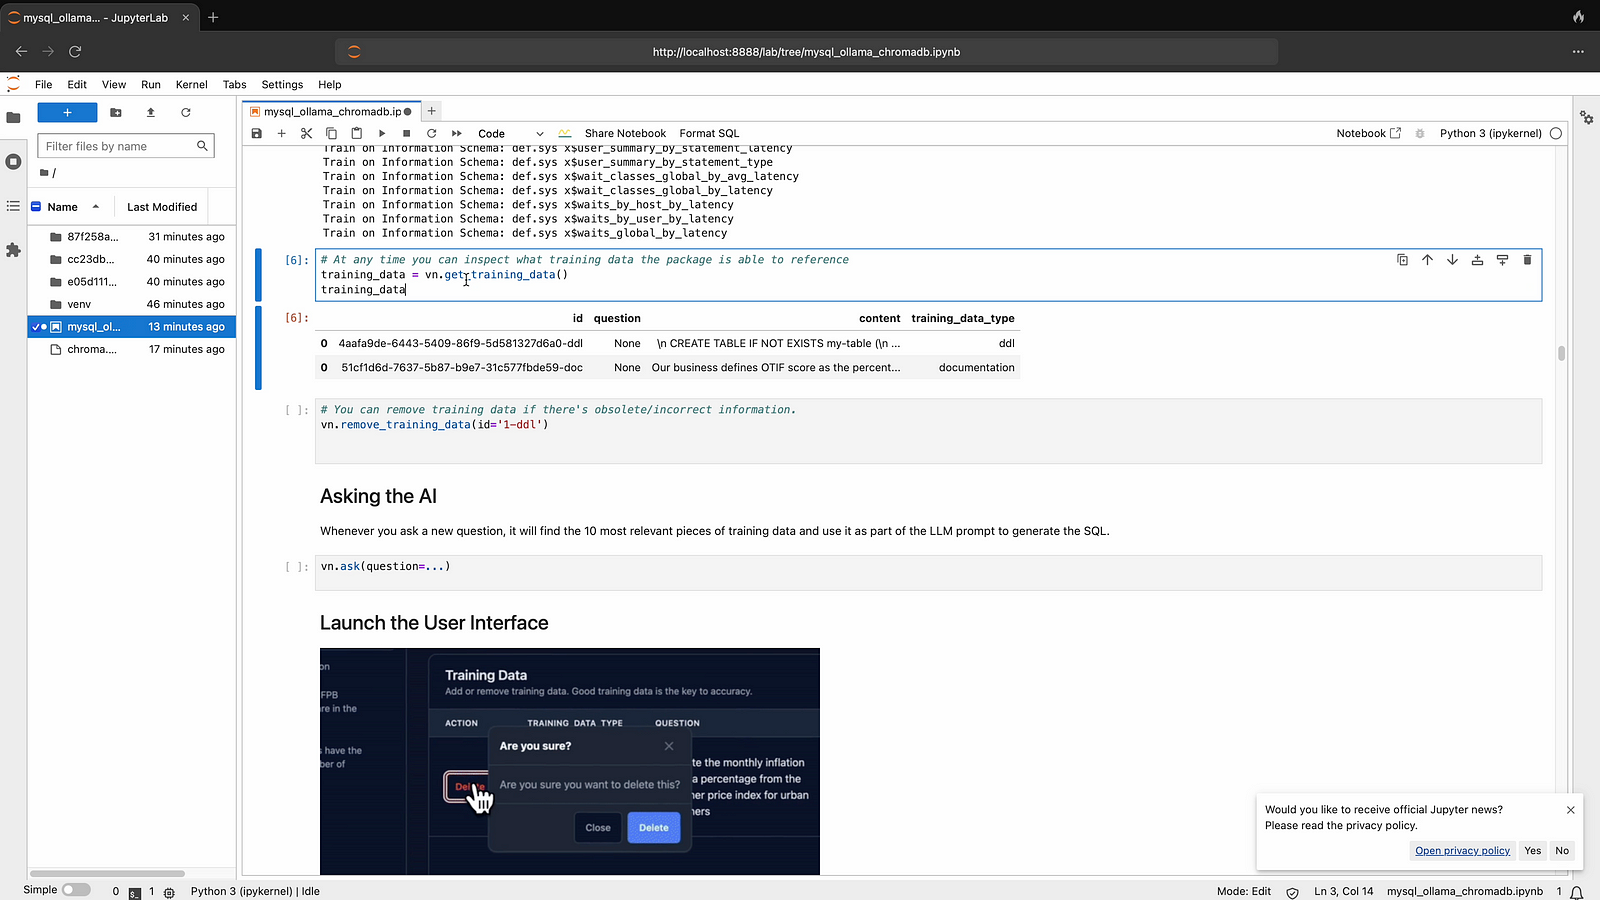The image size is (1600, 900).
Task: Cut the selected cell with scissors icon
Action: tap(307, 133)
